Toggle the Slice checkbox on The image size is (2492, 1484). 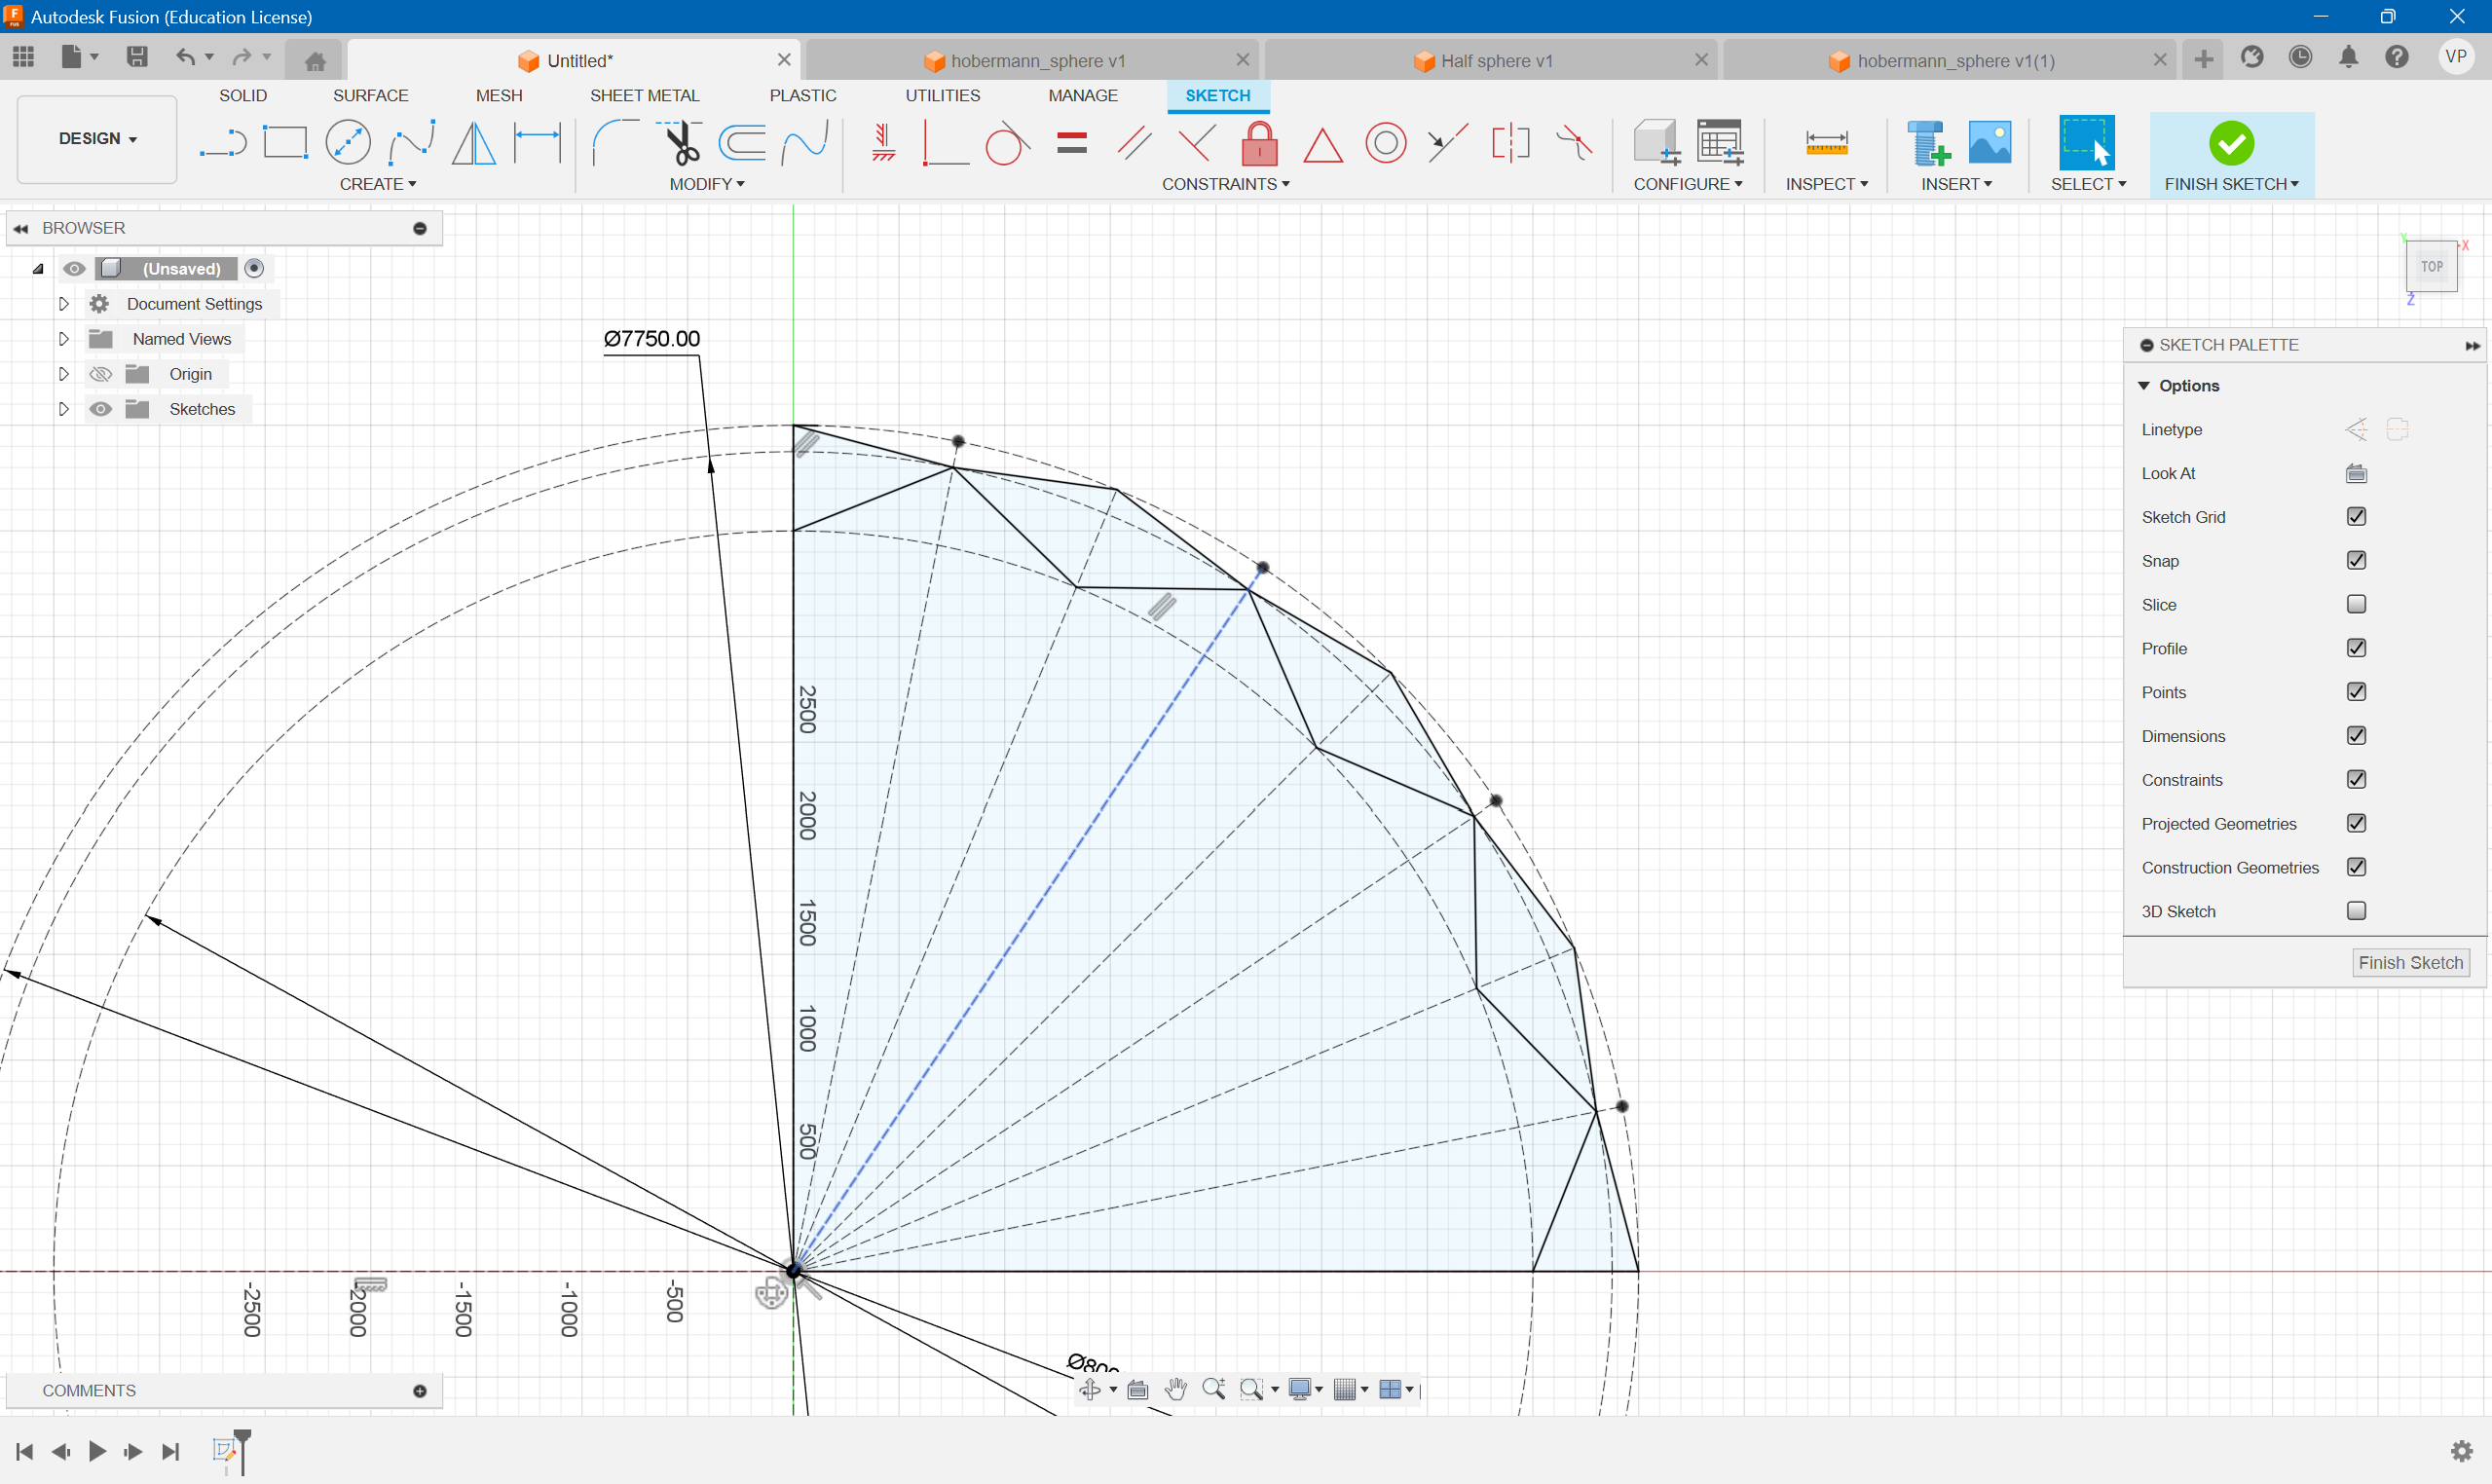[2356, 604]
